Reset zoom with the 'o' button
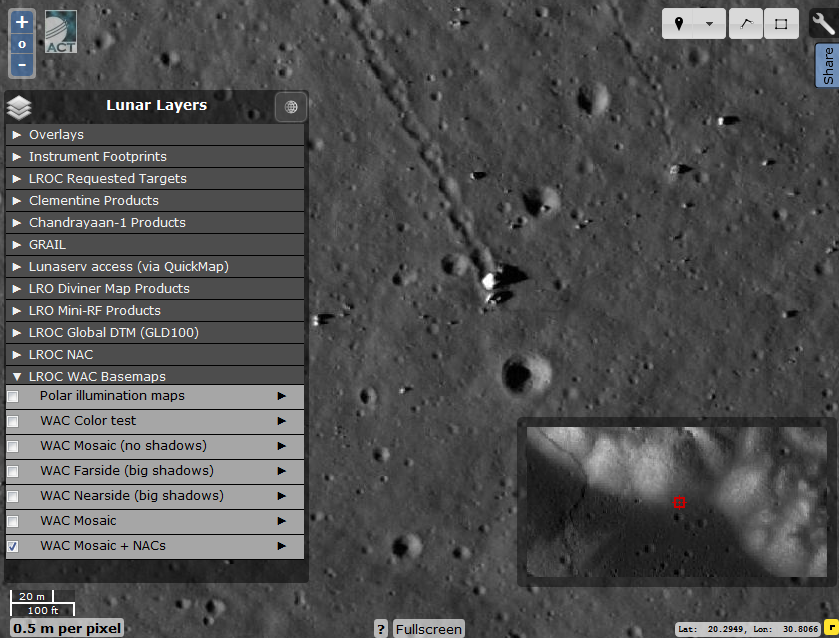839x638 pixels. tap(22, 44)
